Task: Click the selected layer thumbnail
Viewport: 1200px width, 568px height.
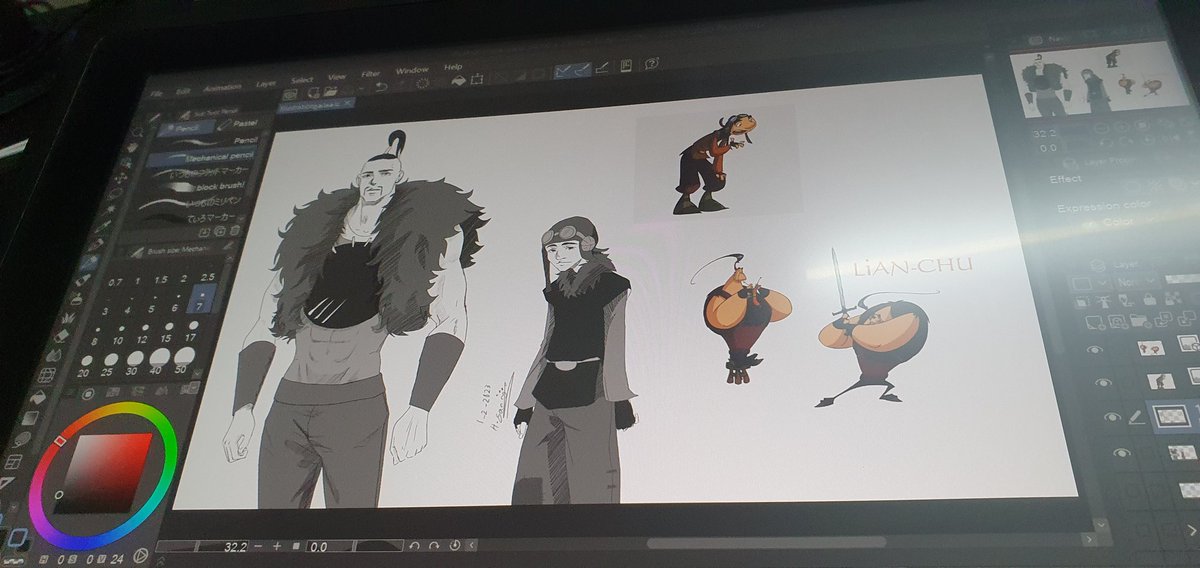Action: (x=1171, y=414)
